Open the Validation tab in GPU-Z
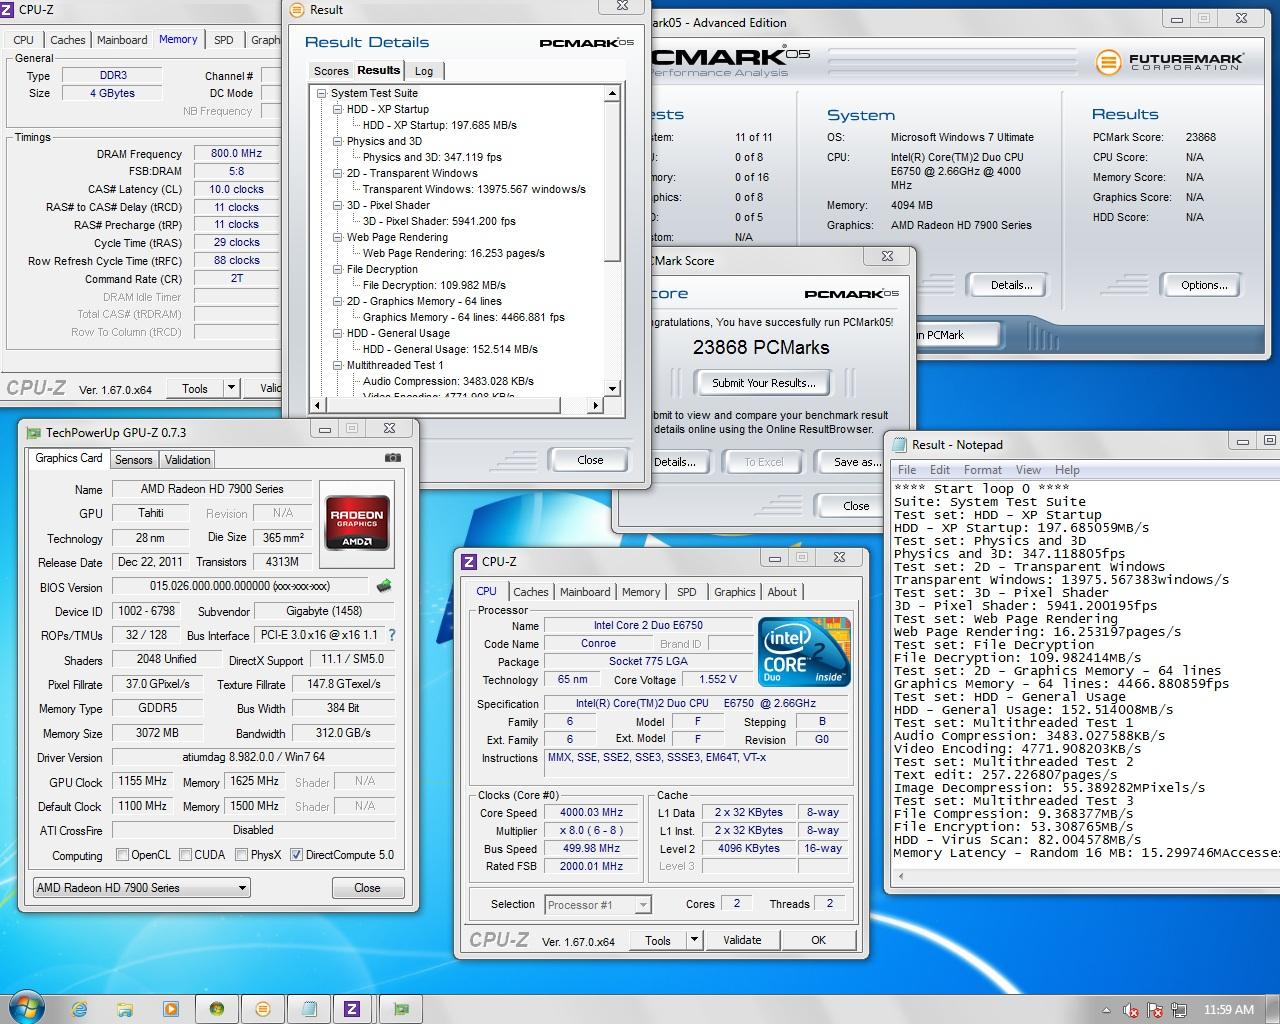Viewport: 1280px width, 1024px height. (188, 460)
